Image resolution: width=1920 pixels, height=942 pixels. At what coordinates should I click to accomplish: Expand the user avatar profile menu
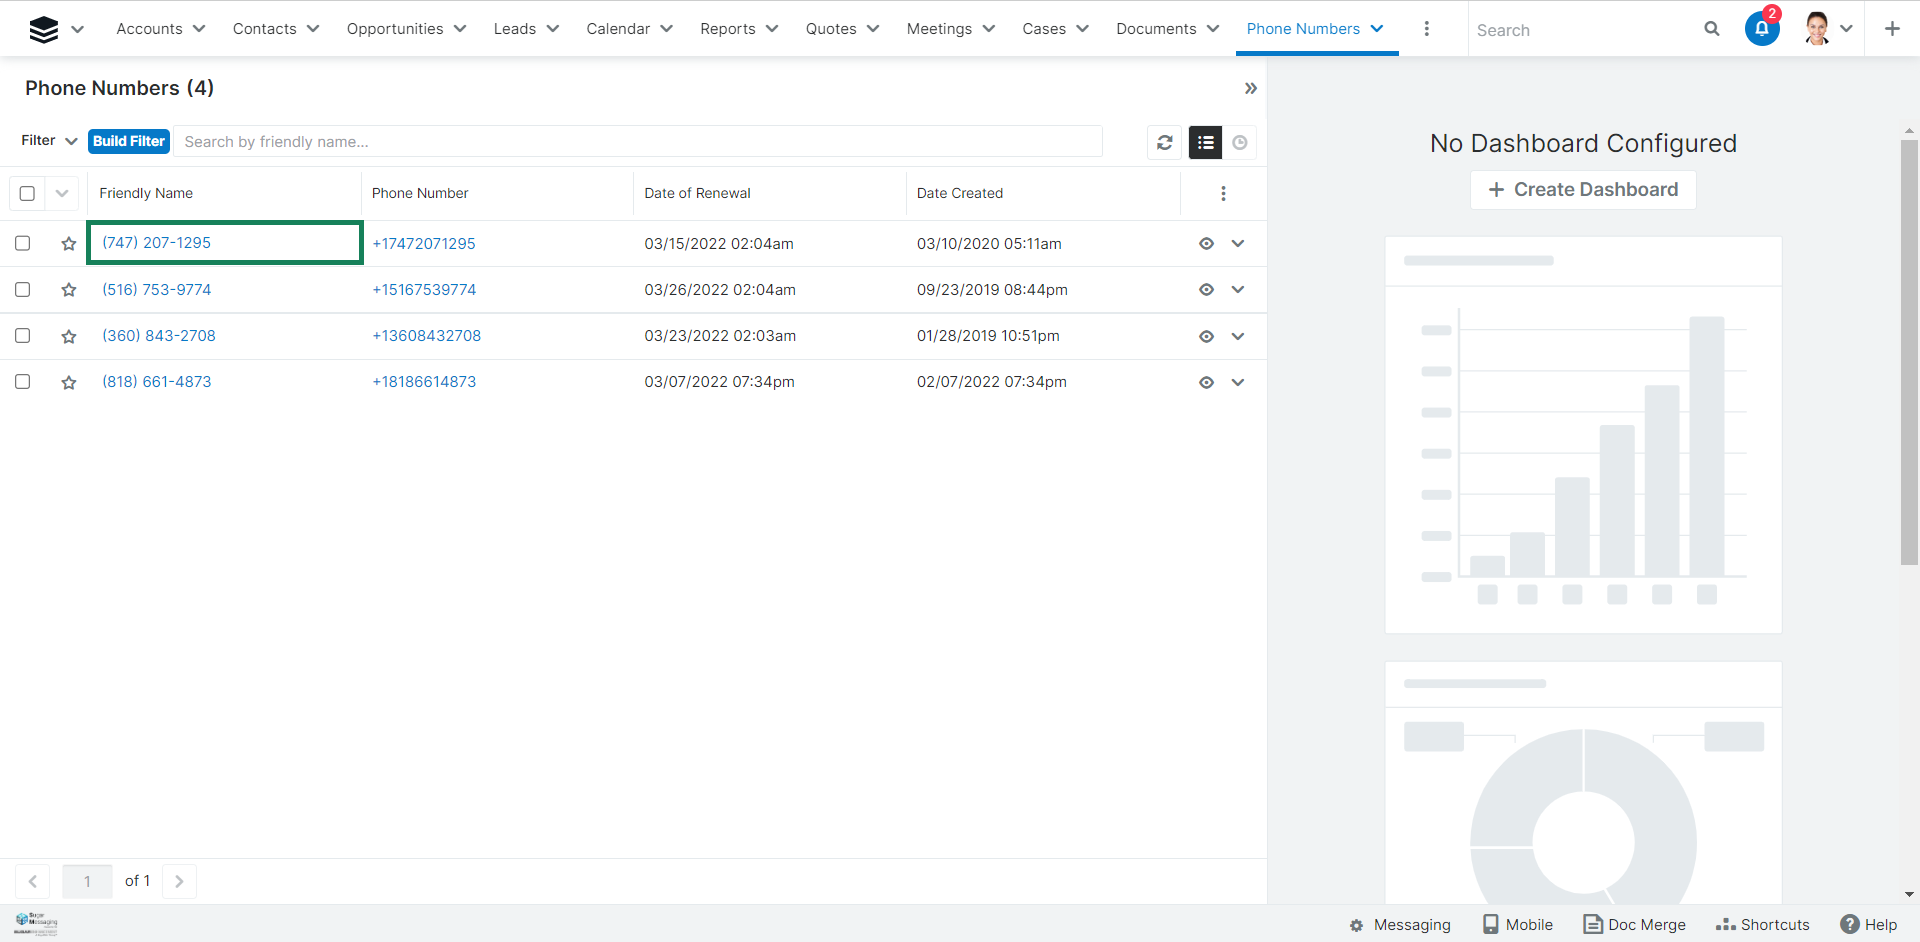(1829, 29)
